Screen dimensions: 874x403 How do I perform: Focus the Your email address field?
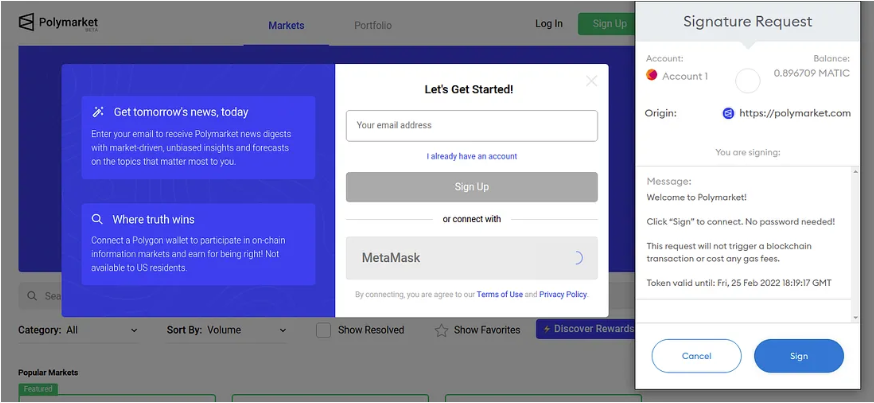(472, 125)
